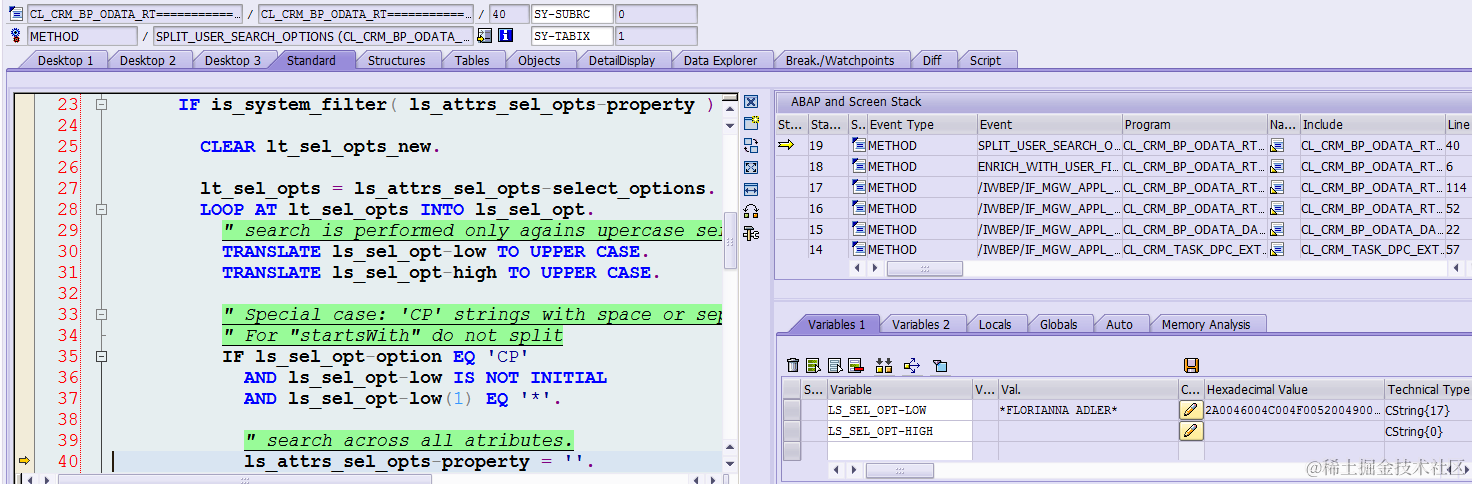Switch to the Variables 2 tab

click(921, 324)
